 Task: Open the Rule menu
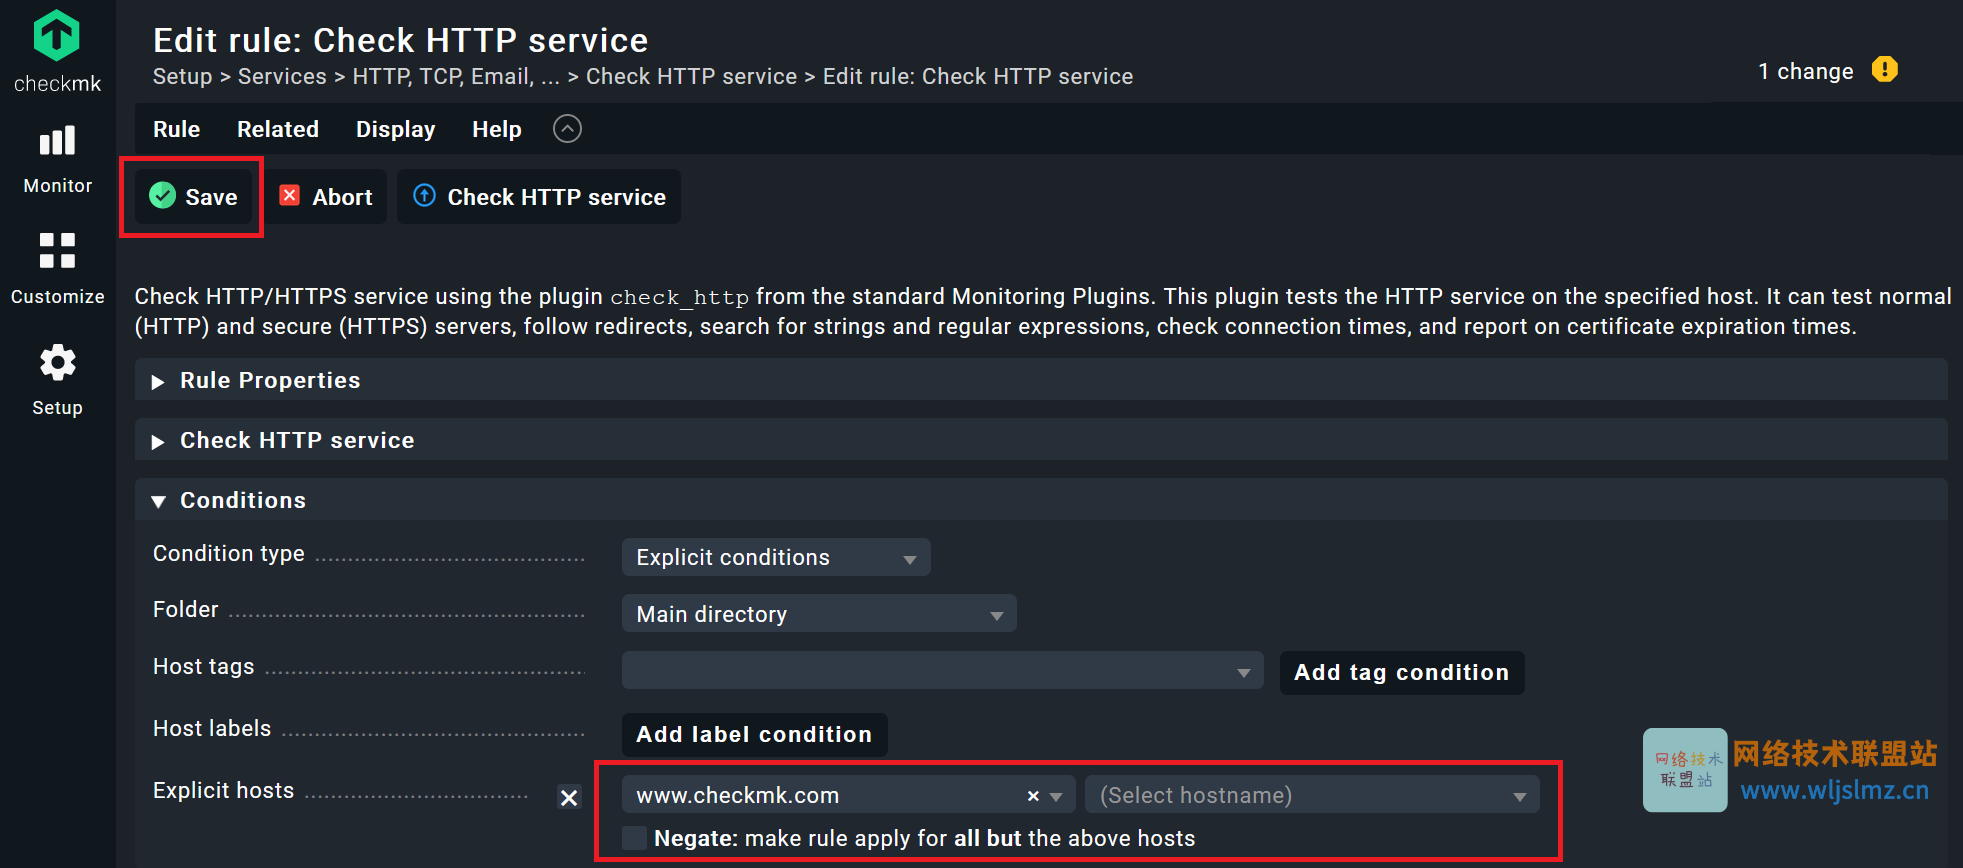pyautogui.click(x=176, y=129)
